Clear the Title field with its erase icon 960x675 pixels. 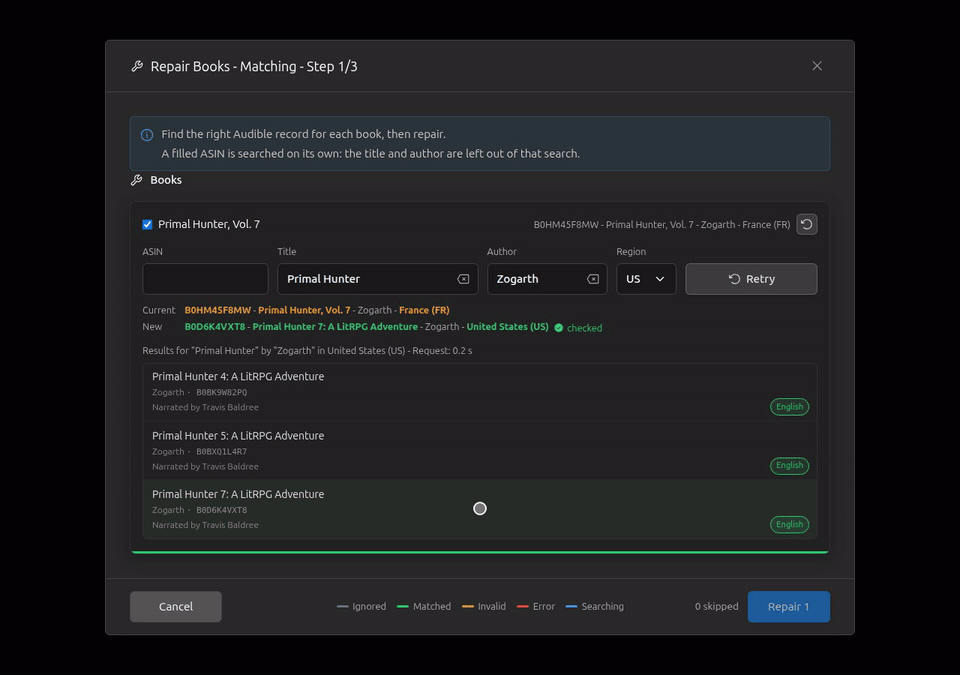(463, 279)
